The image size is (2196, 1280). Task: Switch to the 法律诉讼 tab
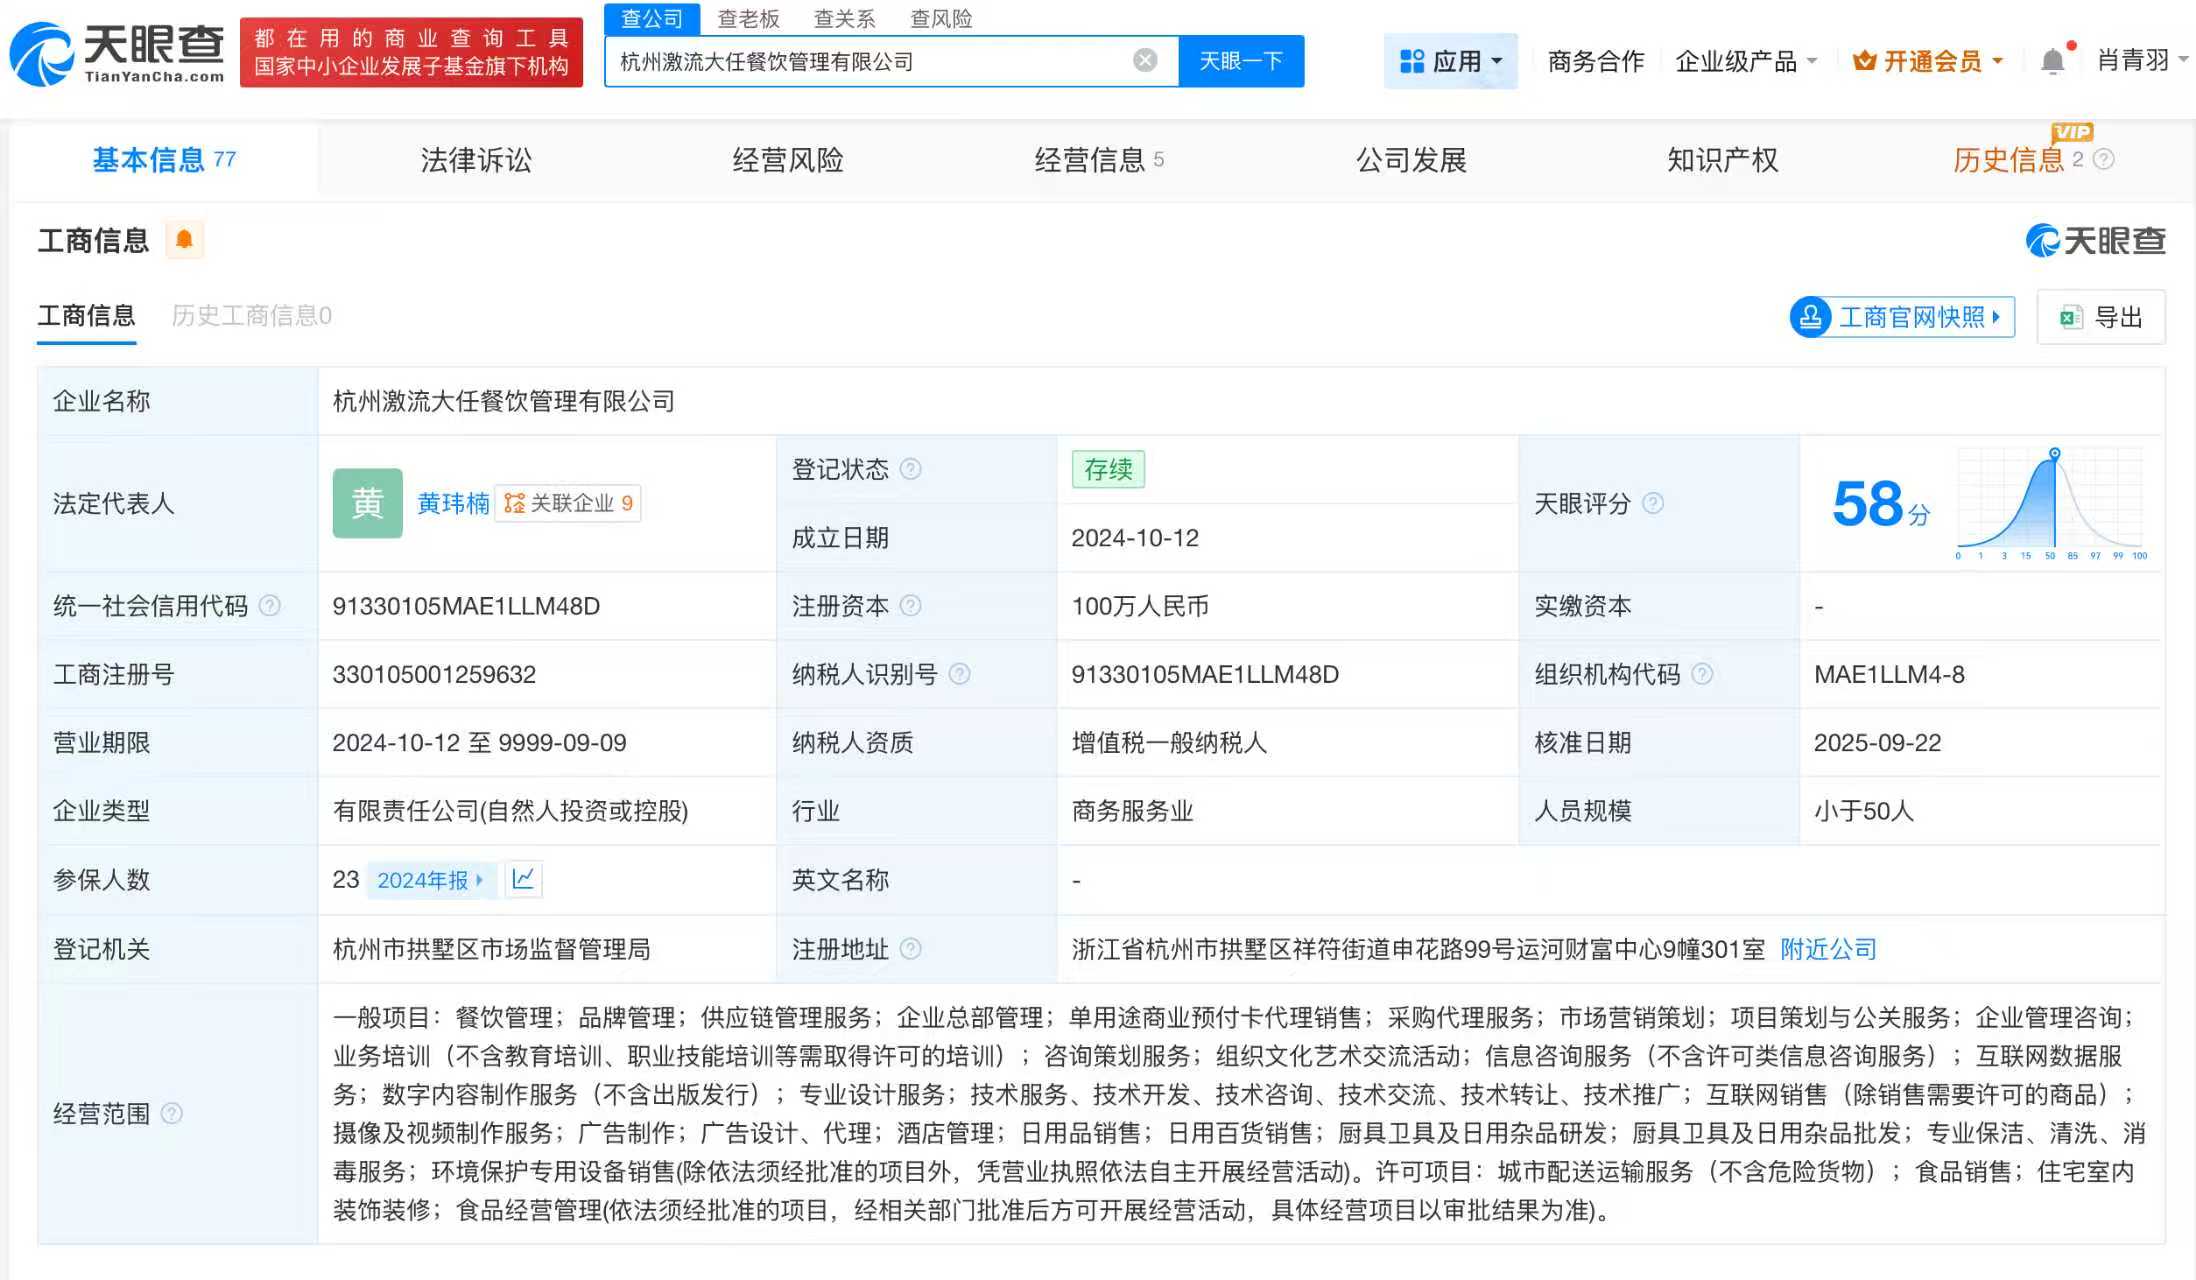coord(476,159)
